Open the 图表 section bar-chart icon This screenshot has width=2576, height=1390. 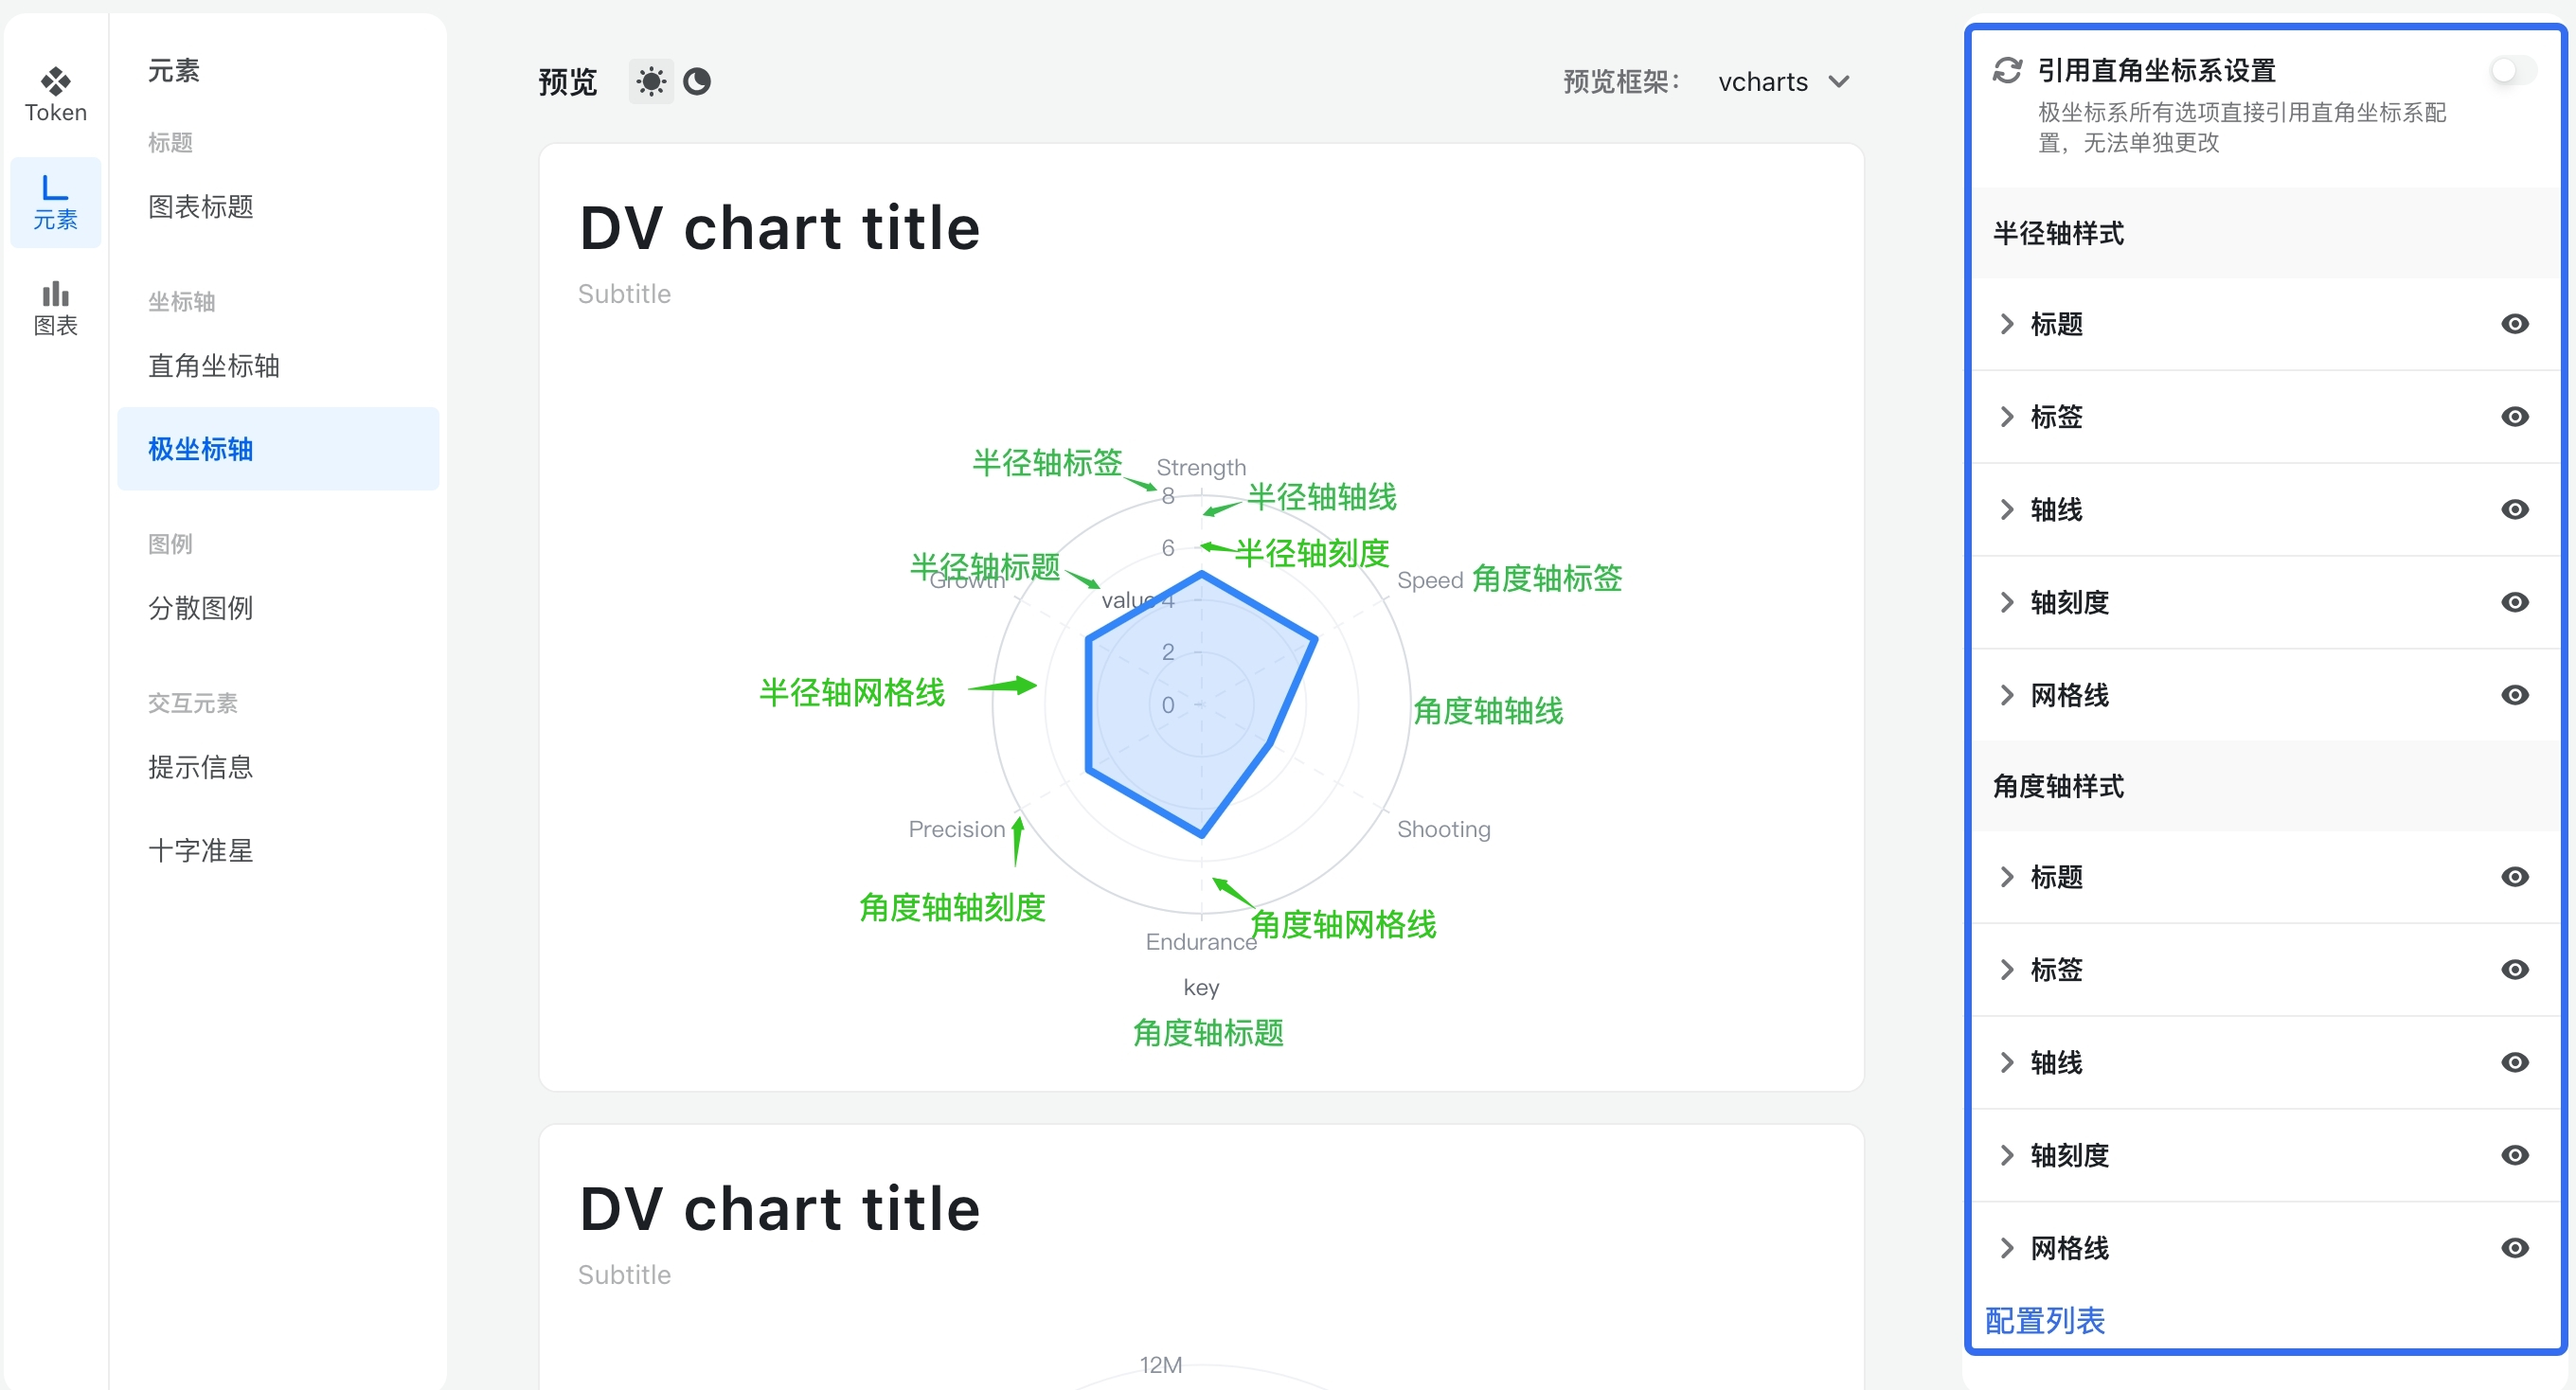56,307
